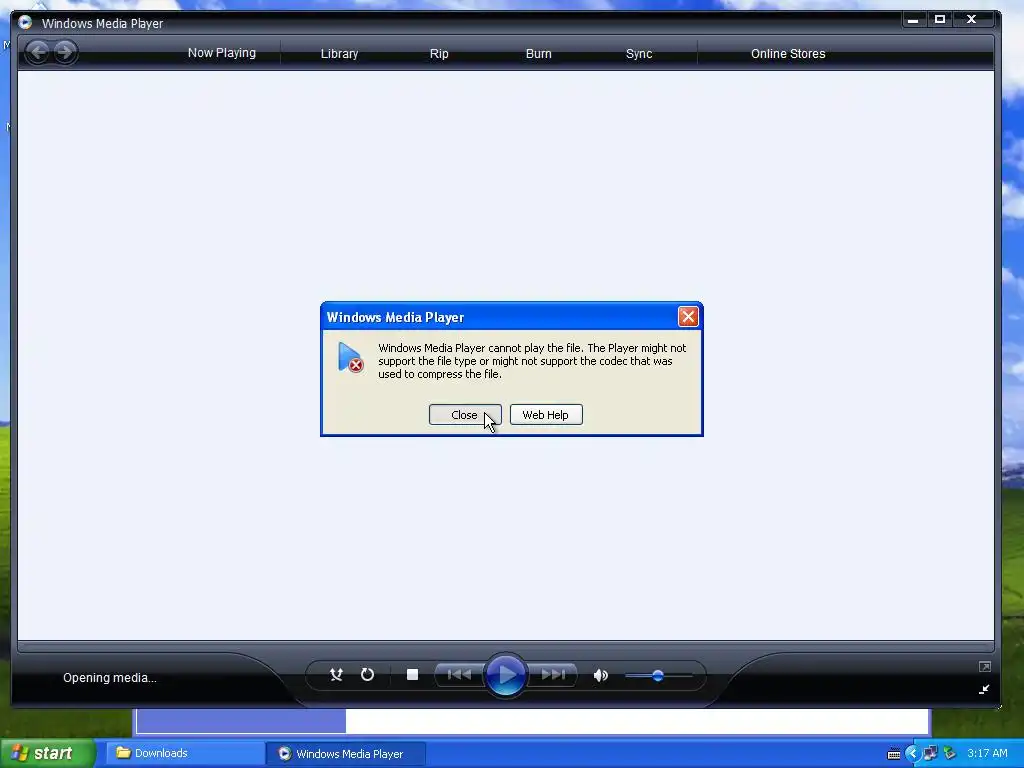The image size is (1024, 768).
Task: Toggle repeat mode
Action: [x=368, y=675]
